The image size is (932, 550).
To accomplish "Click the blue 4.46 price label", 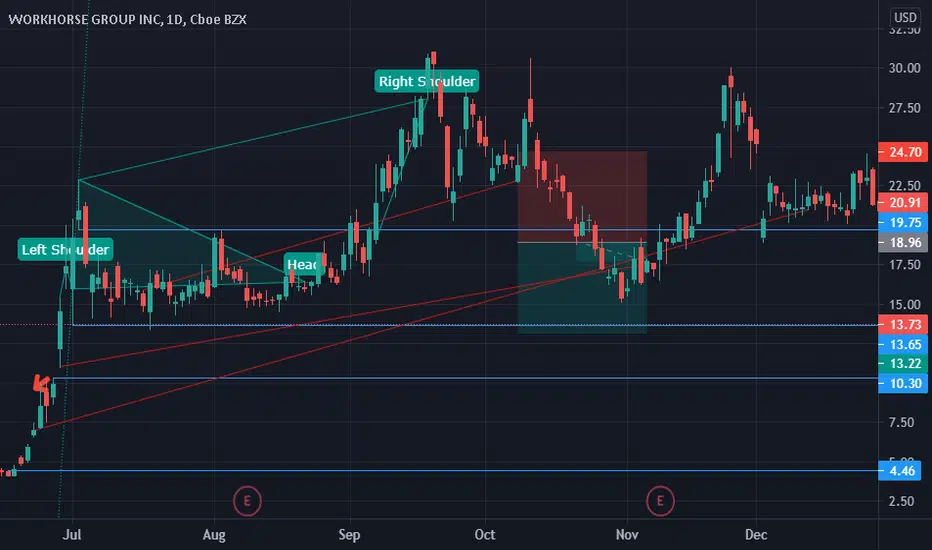I will pos(902,471).
